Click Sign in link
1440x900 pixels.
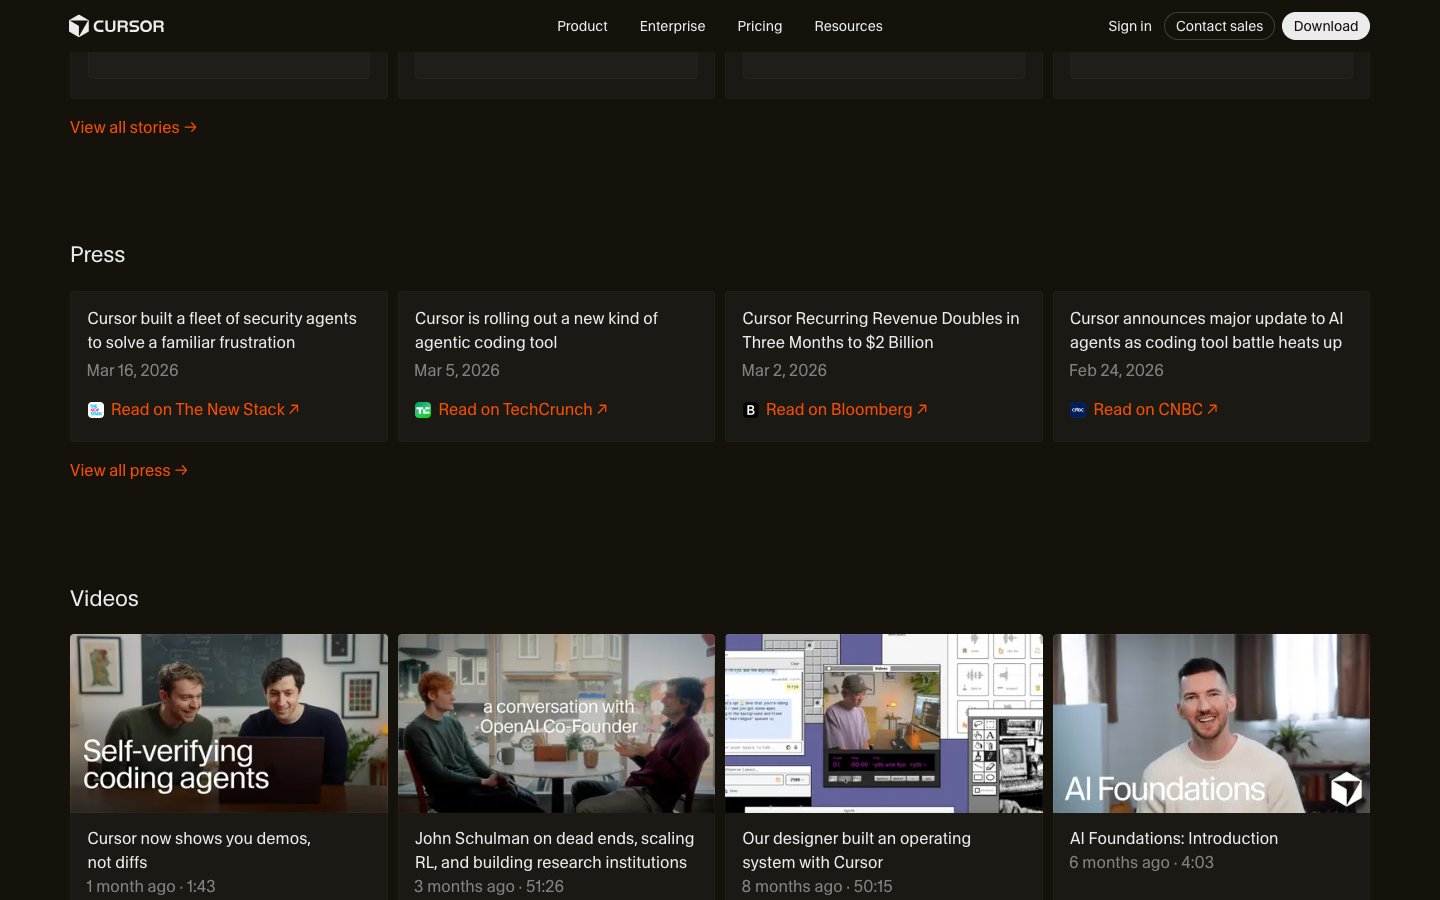click(1129, 26)
